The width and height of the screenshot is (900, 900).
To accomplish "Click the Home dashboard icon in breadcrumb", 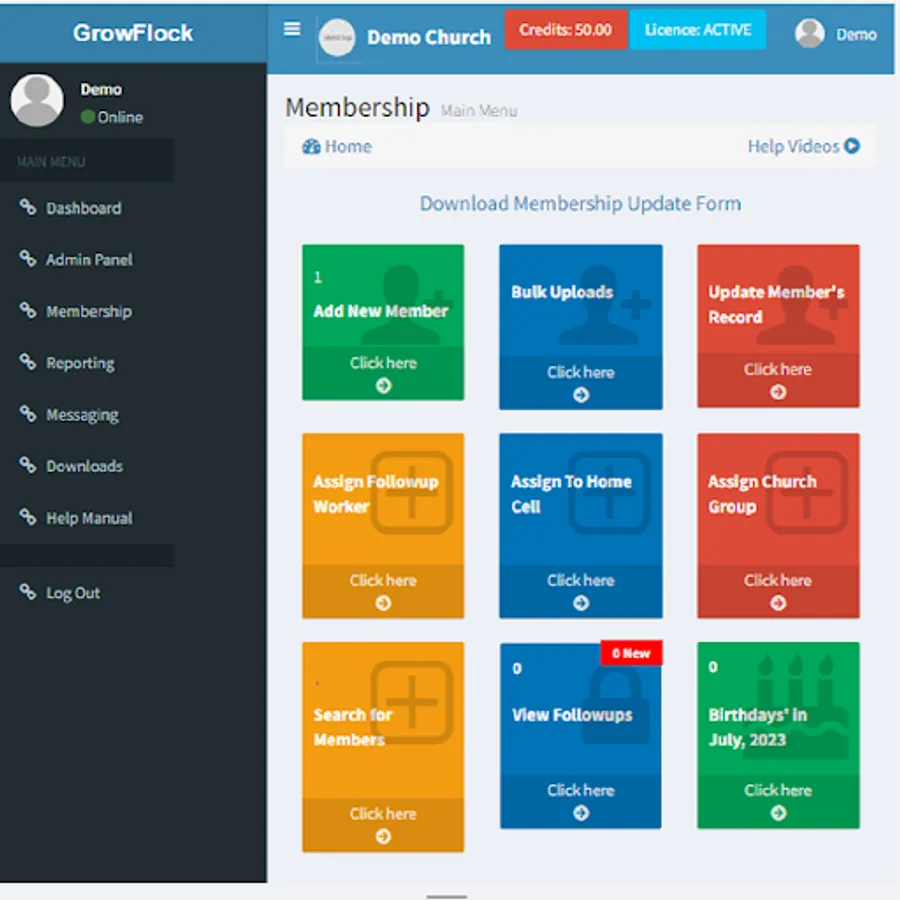I will (311, 147).
